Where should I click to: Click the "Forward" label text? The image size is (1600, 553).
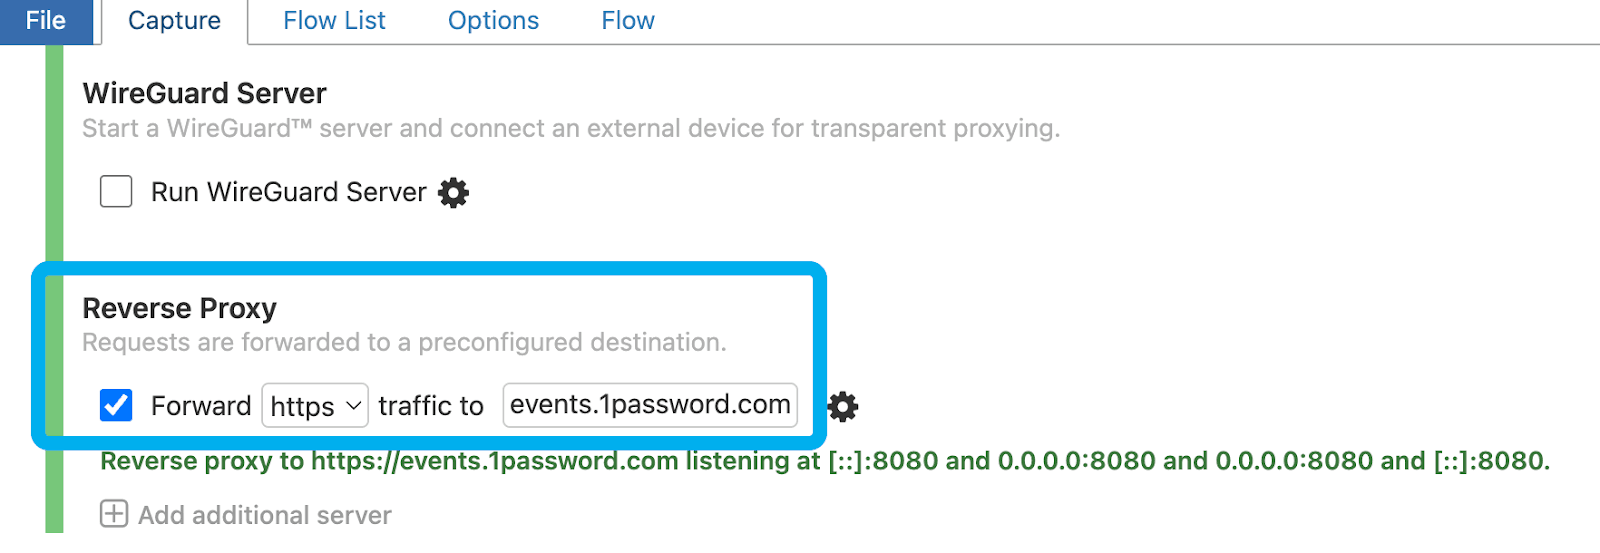click(201, 406)
